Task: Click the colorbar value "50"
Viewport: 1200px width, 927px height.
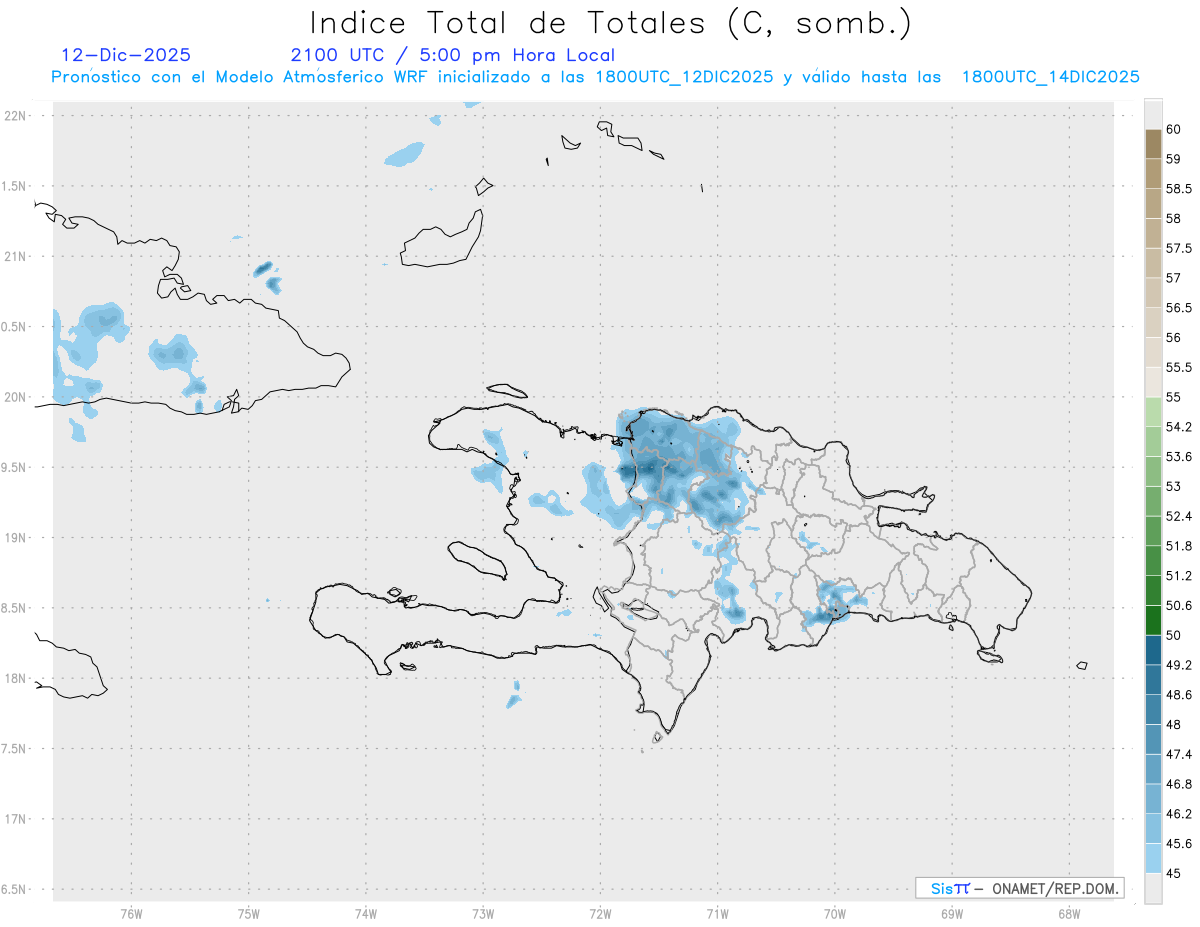Action: pyautogui.click(x=1174, y=635)
